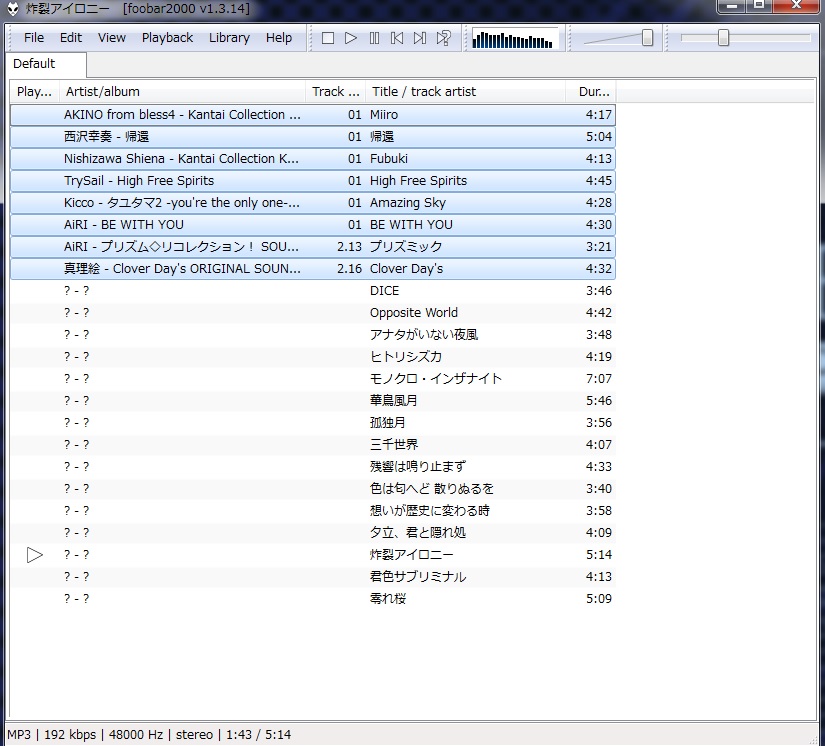
Task: Select the track Fubuki
Action: 313,159
